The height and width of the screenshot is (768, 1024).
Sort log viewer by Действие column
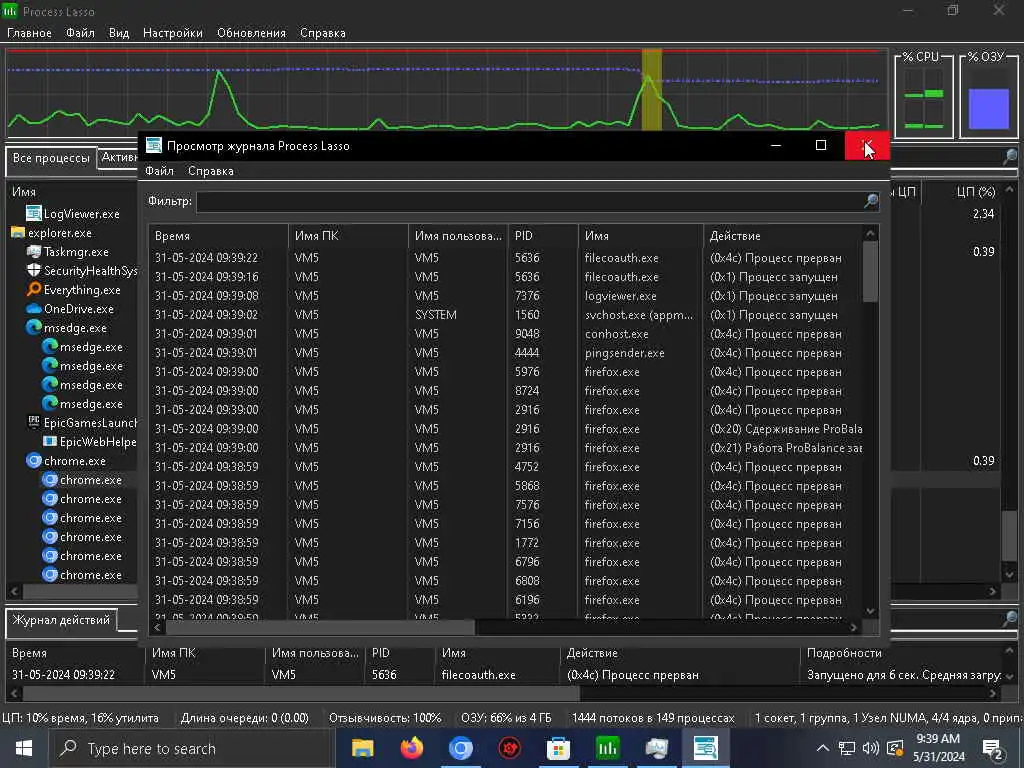click(x=783, y=236)
